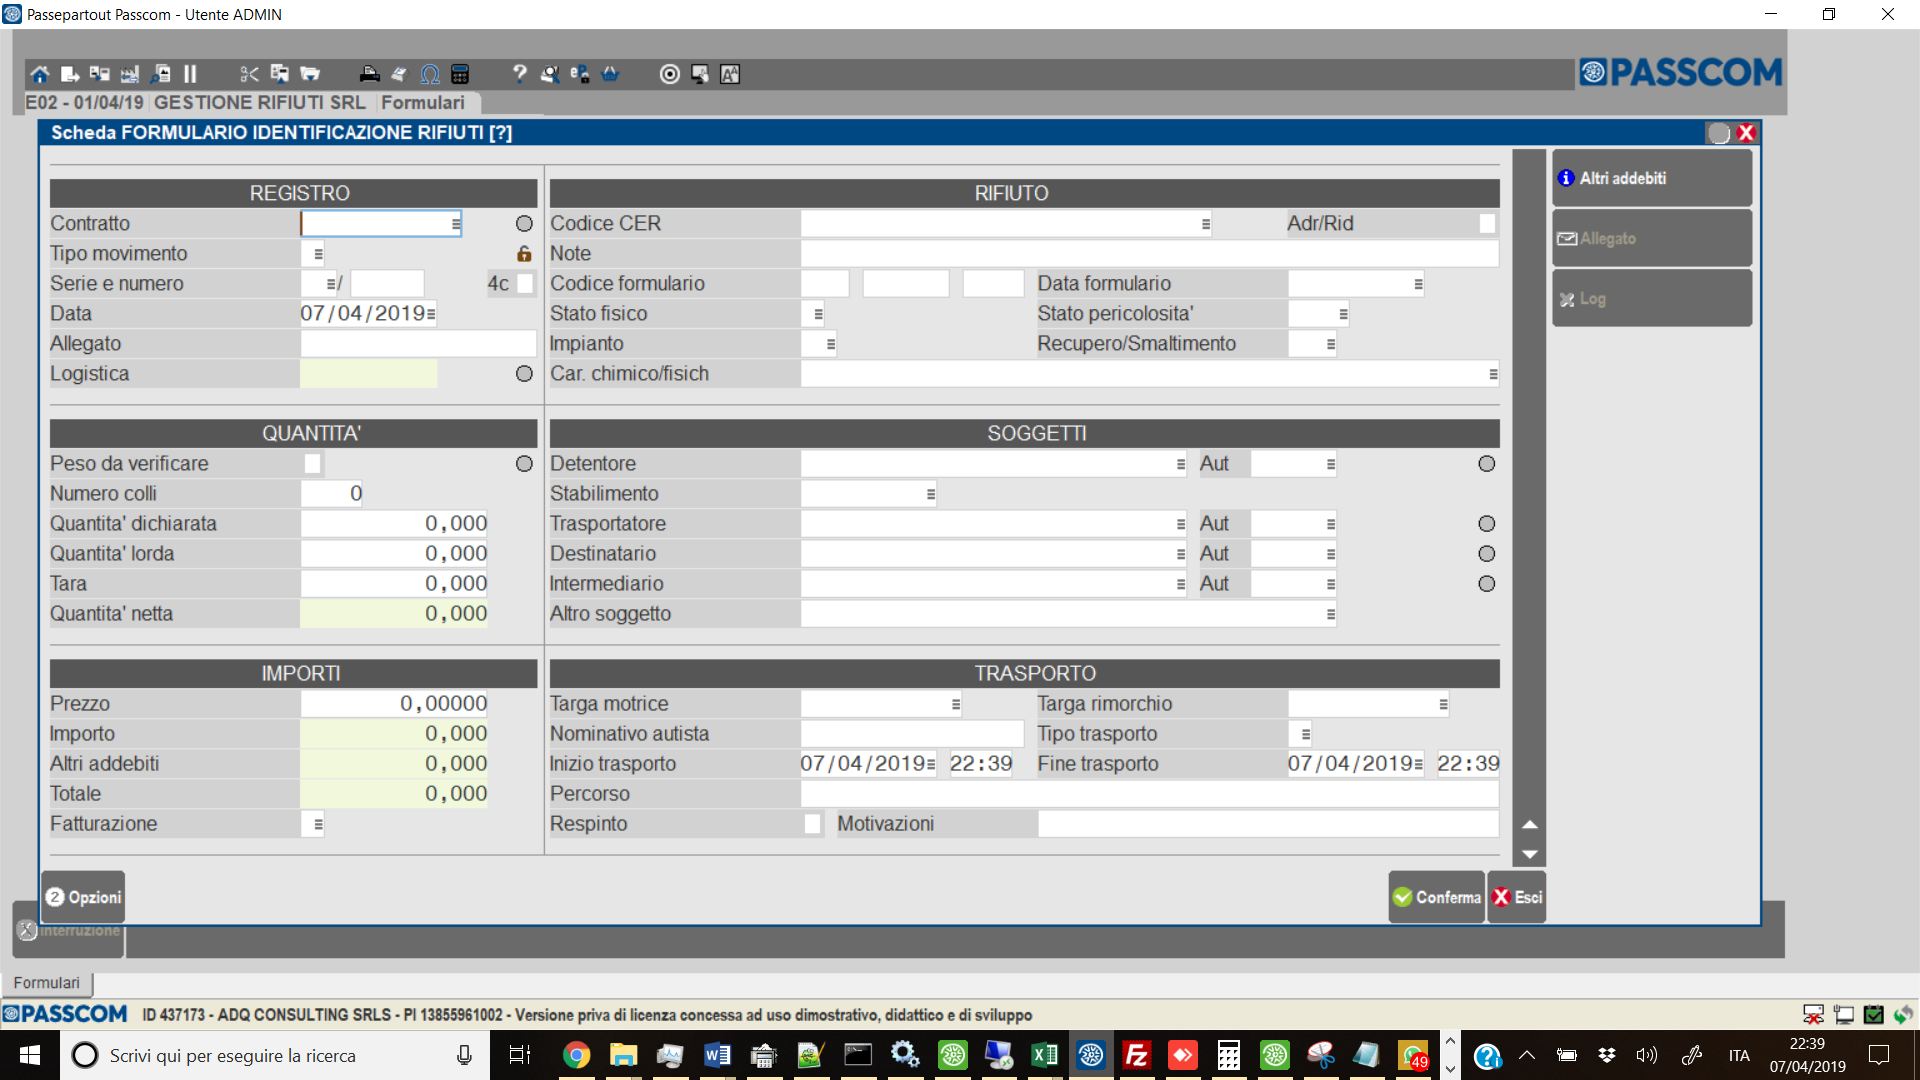
Task: Expand the Targa motrice selection list
Action: 956,704
